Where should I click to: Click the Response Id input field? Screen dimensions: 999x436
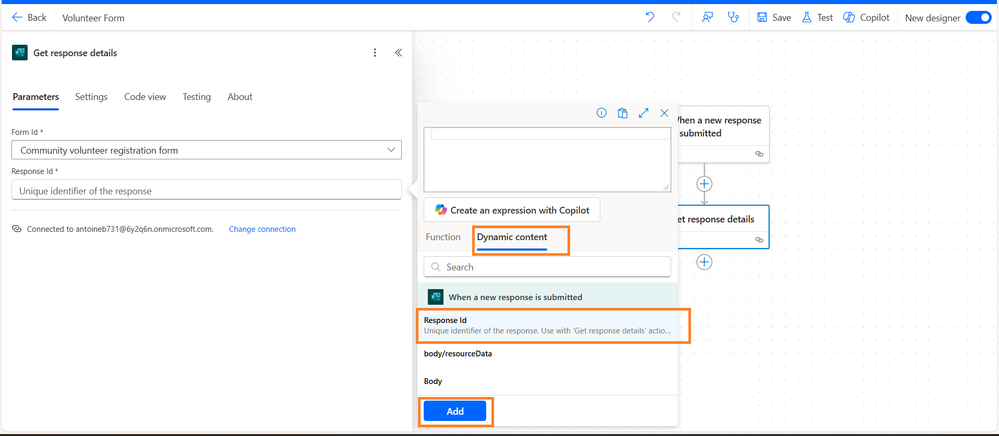[x=206, y=190]
